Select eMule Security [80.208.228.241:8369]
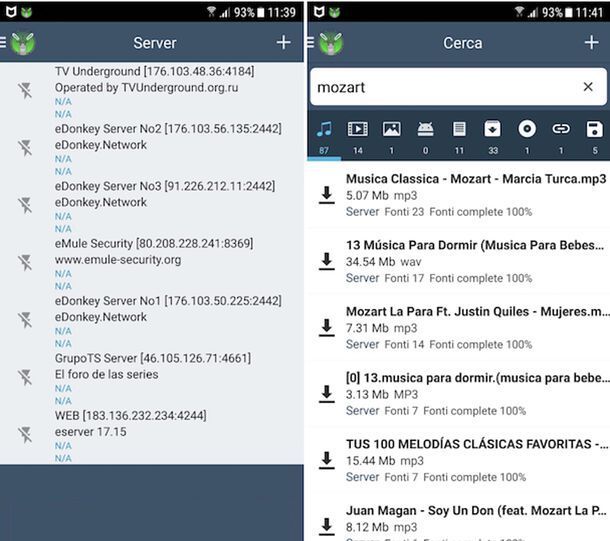Image resolution: width=610 pixels, height=541 pixels. point(152,264)
